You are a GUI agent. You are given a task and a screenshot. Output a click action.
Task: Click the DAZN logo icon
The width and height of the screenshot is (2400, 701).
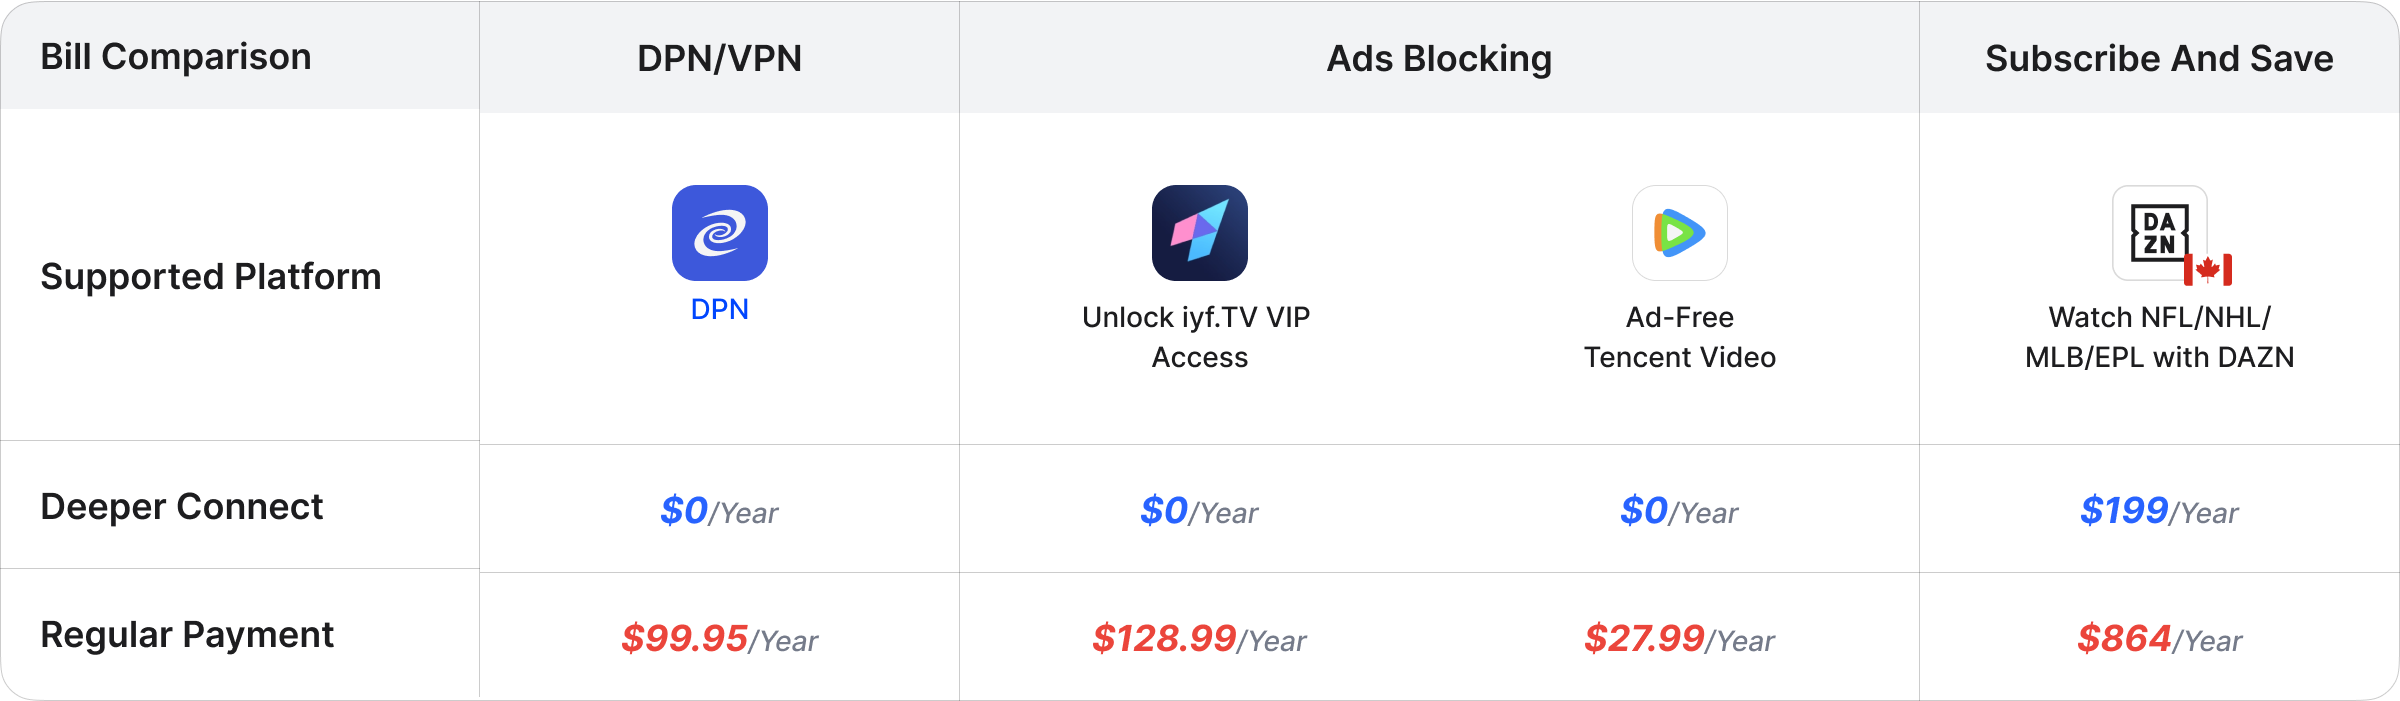click(x=2160, y=233)
